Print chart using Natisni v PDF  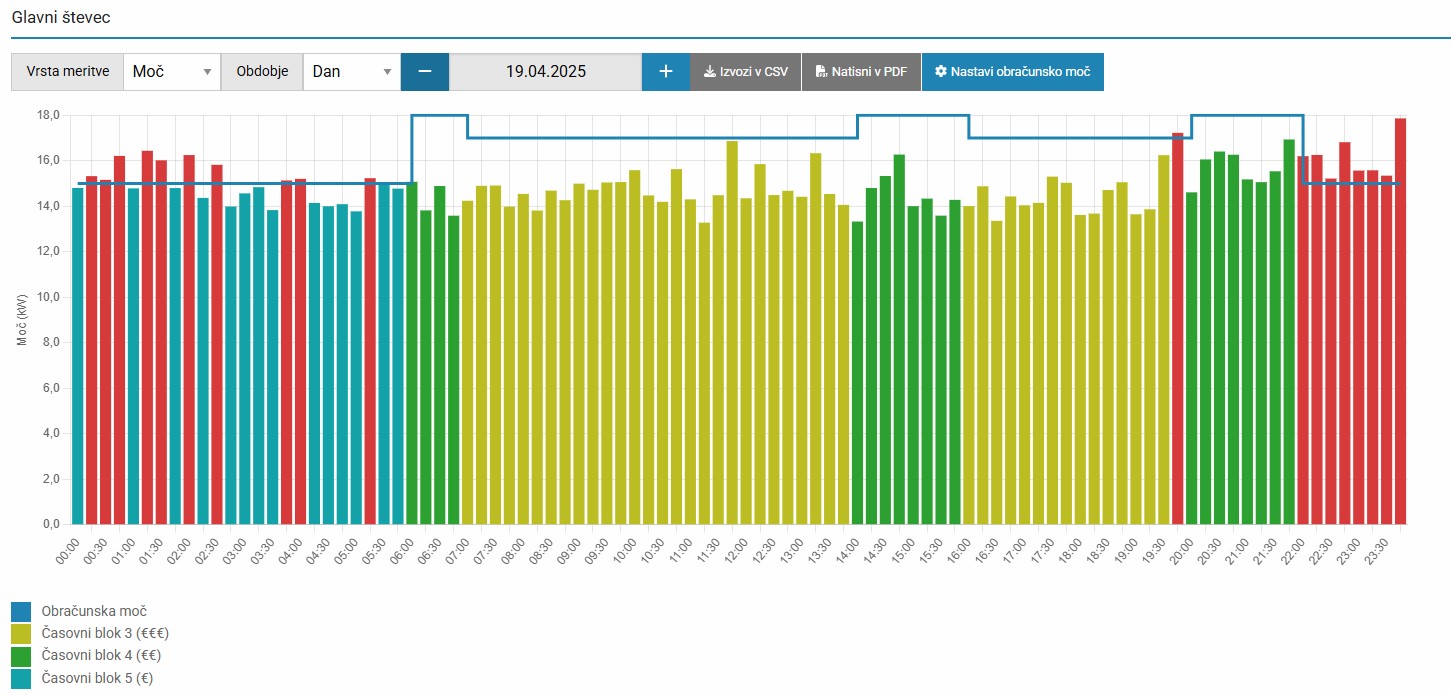click(x=861, y=72)
